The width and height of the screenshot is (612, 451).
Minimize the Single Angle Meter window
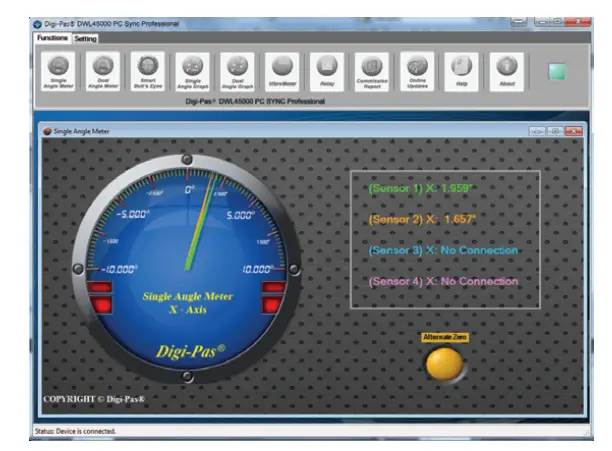(x=537, y=131)
